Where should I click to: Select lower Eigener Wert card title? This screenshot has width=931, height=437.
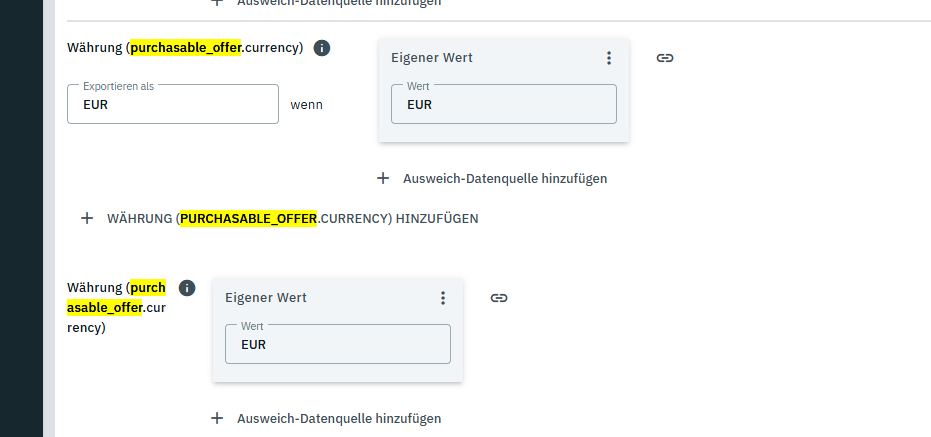click(266, 298)
